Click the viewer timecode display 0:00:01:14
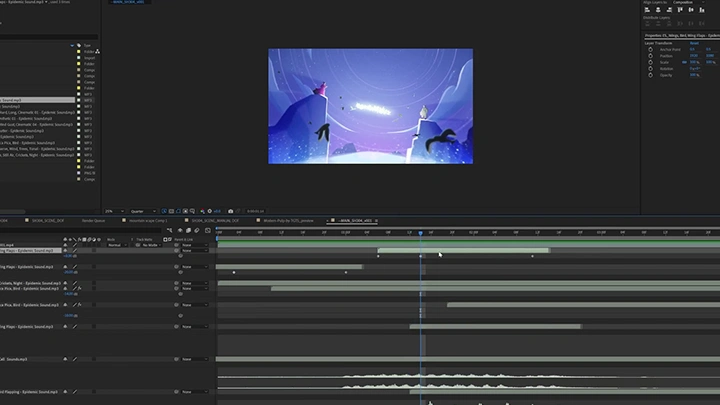 click(255, 211)
